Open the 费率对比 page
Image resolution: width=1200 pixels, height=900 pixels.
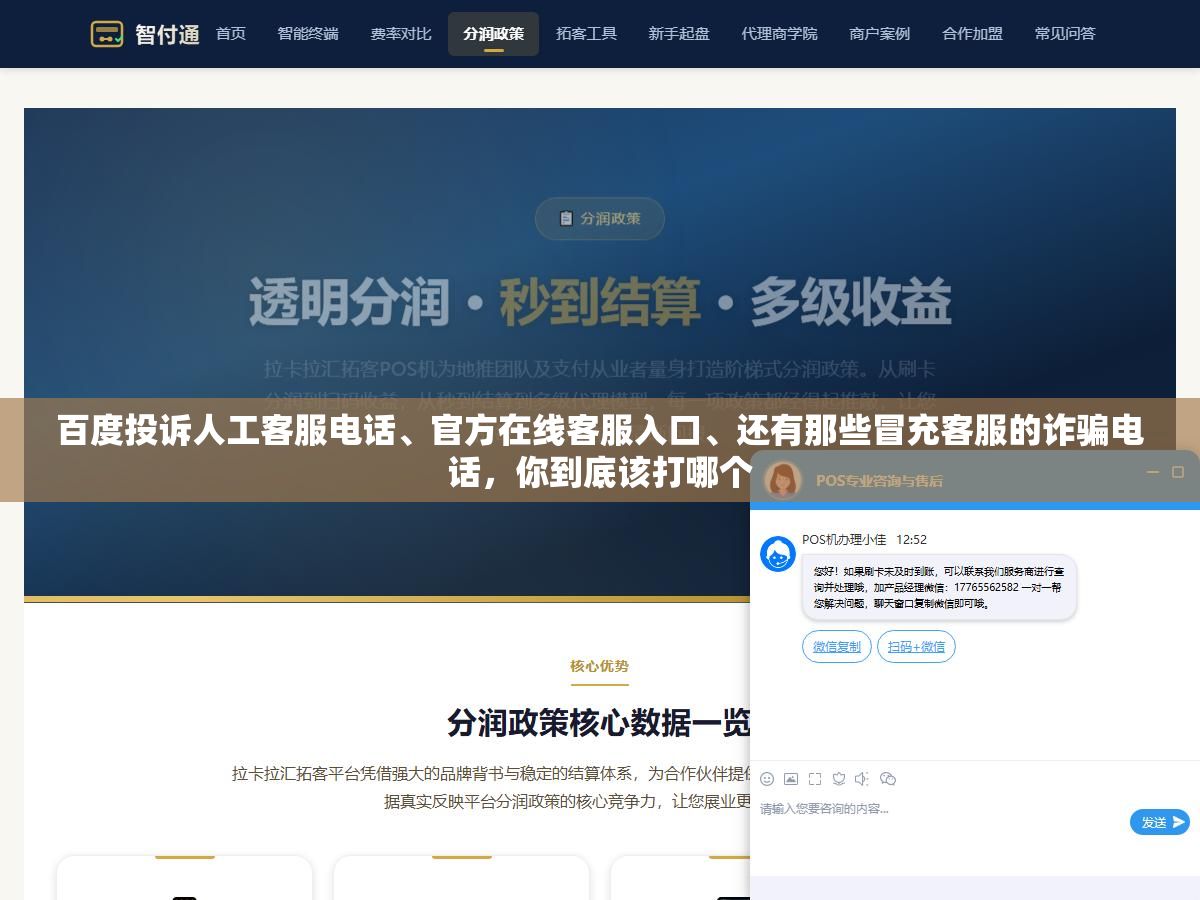[x=401, y=34]
